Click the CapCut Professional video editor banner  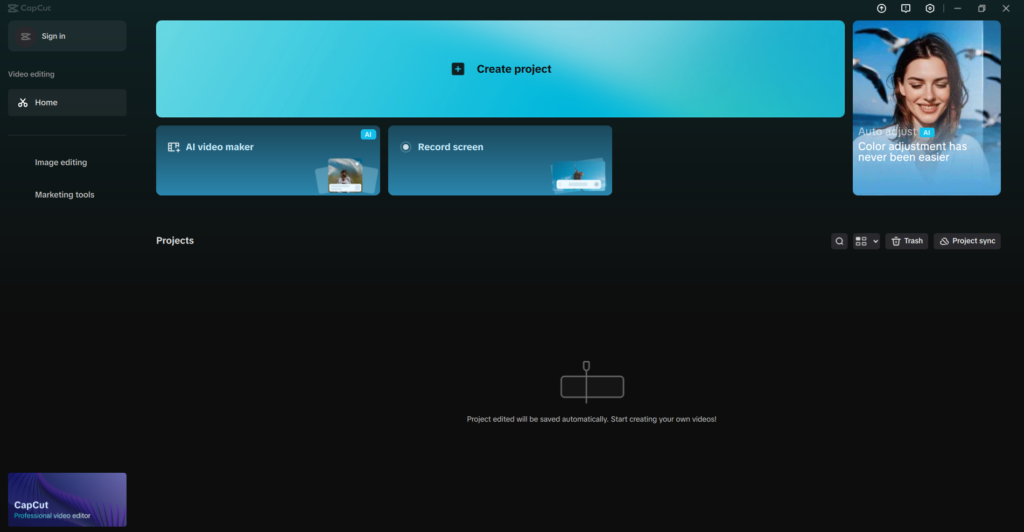[x=67, y=499]
